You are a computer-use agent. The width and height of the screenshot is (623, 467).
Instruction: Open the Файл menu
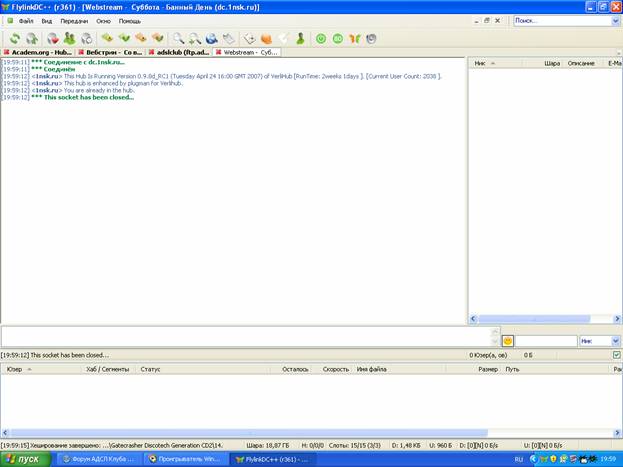click(x=26, y=21)
